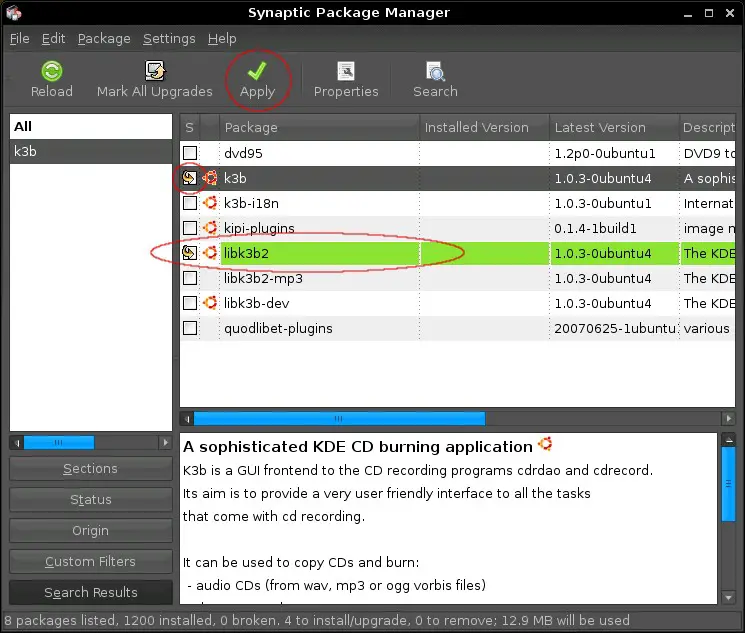The image size is (745, 633).
Task: Maximize the Synaptic window
Action: click(x=708, y=13)
